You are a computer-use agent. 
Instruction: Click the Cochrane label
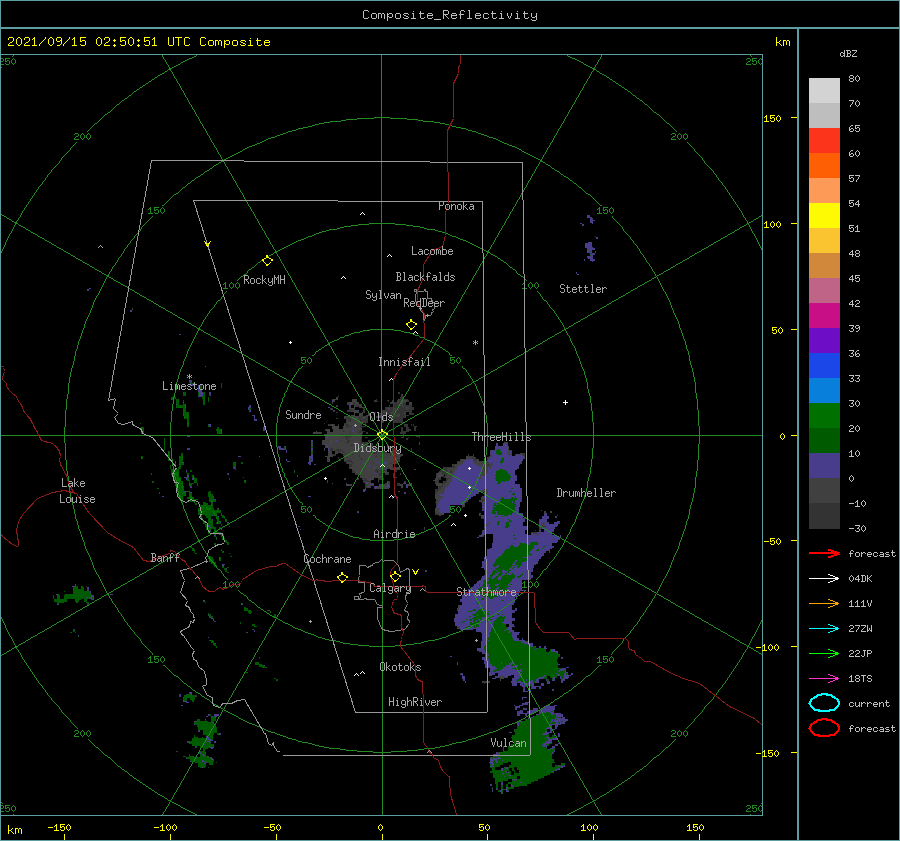327,559
